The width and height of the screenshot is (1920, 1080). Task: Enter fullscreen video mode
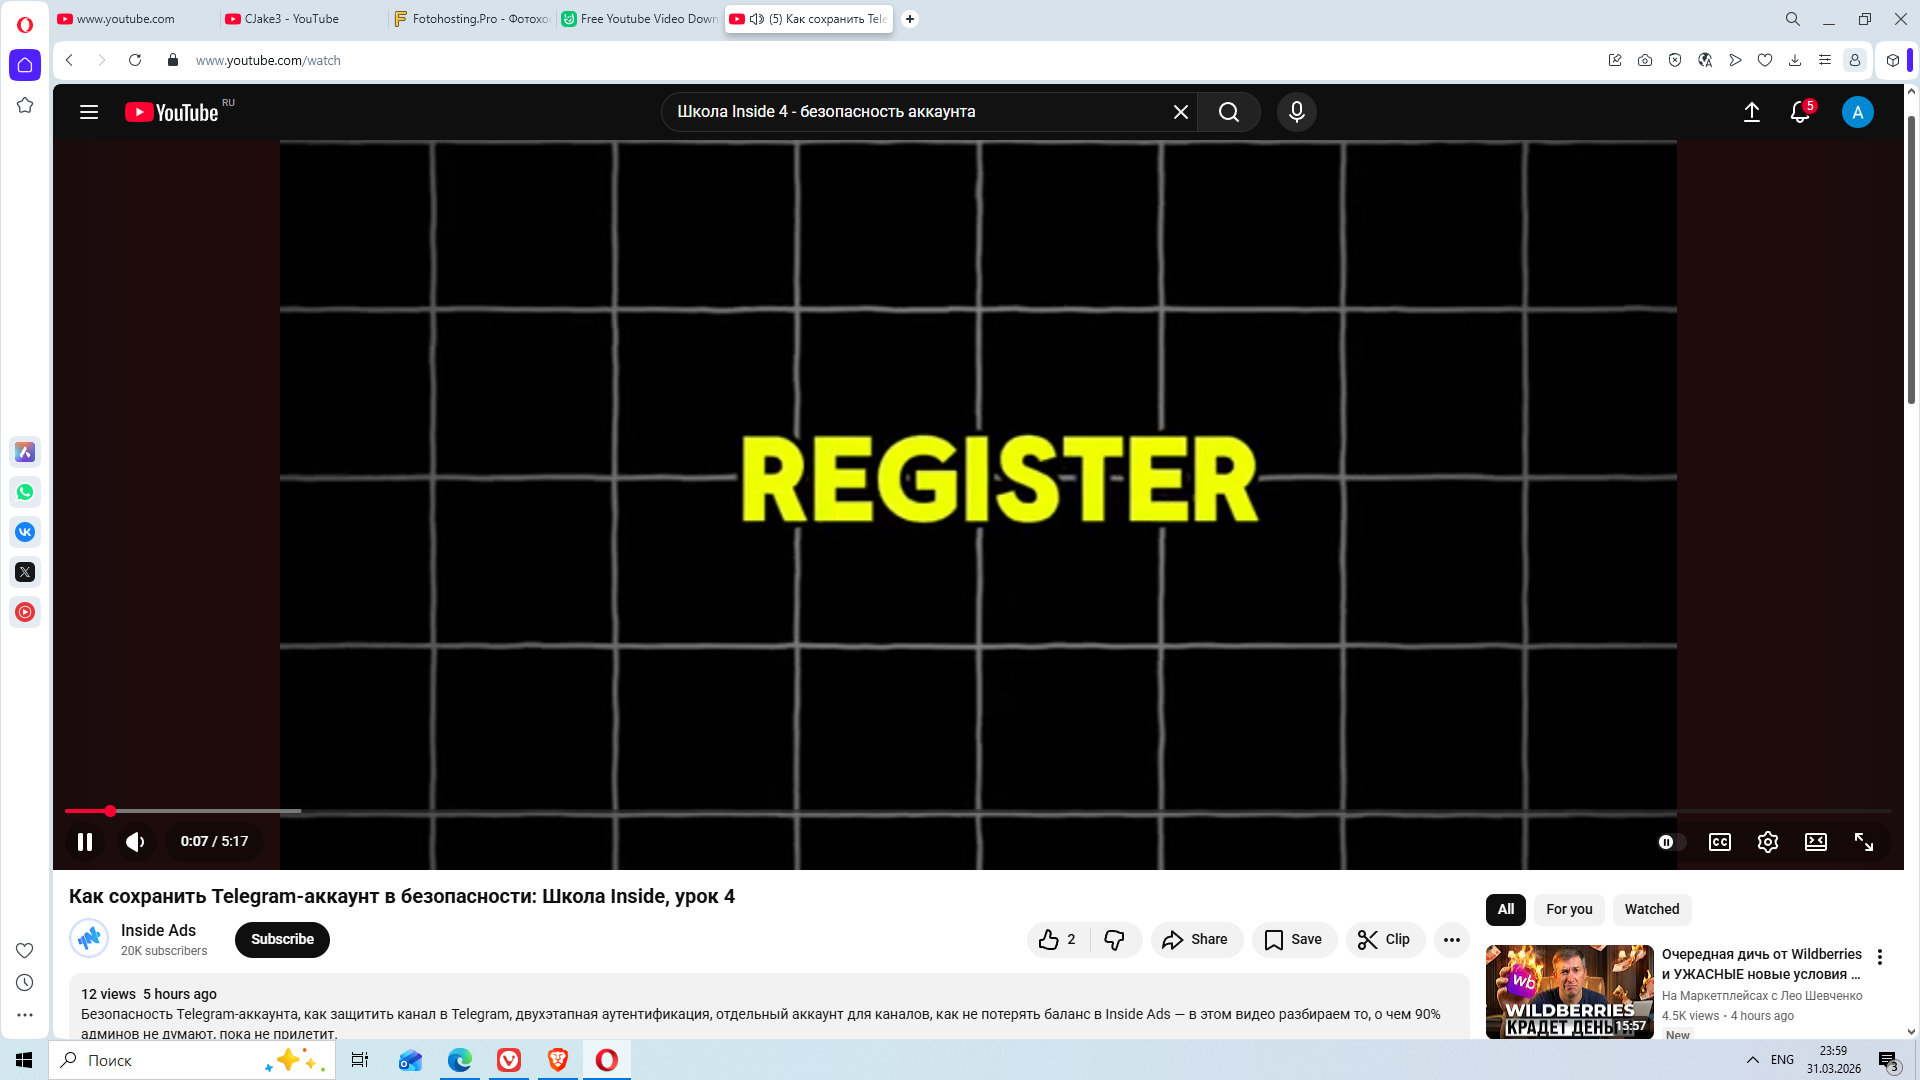point(1863,842)
